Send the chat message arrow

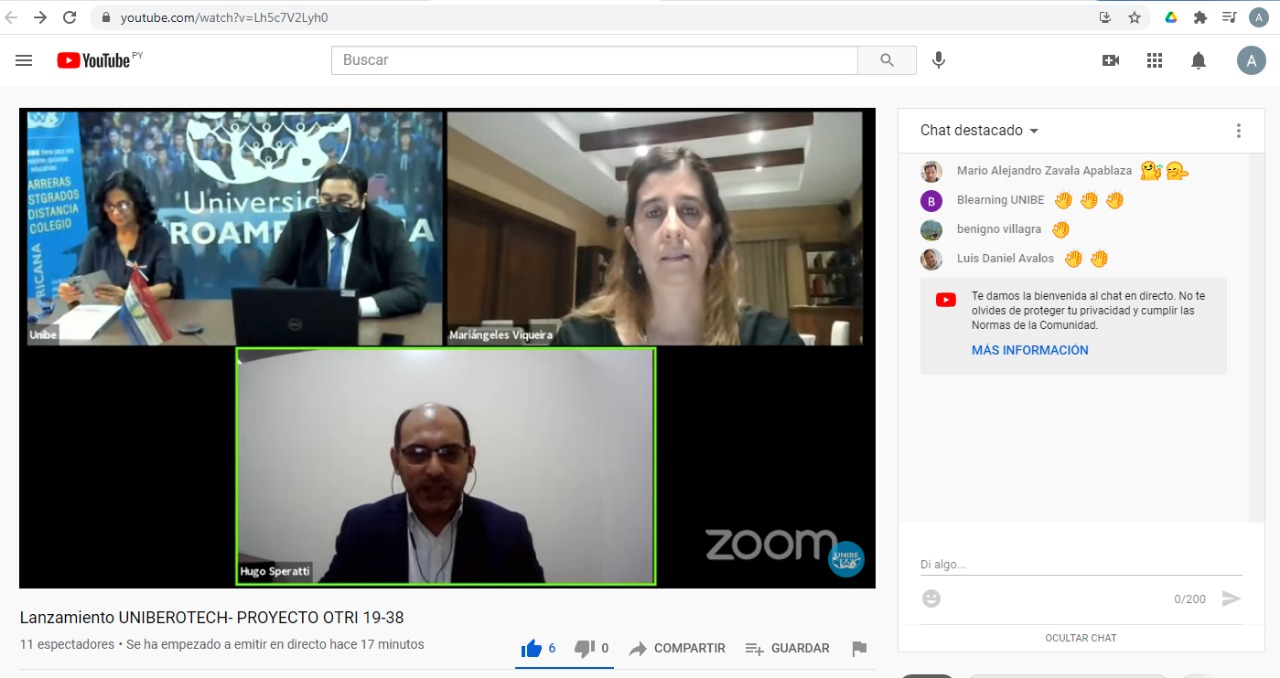(x=1231, y=599)
